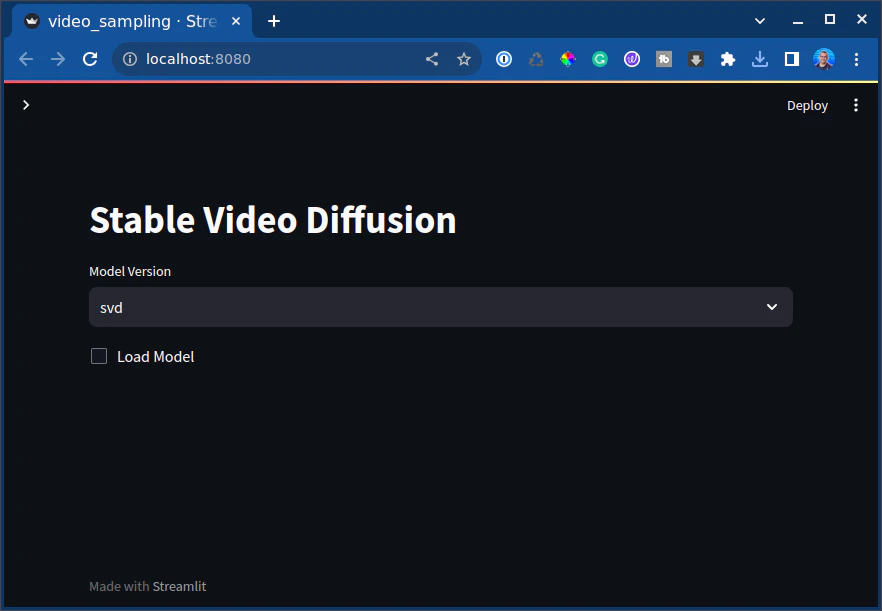This screenshot has width=882, height=611.
Task: Open the Grammarly extension
Action: 600,59
